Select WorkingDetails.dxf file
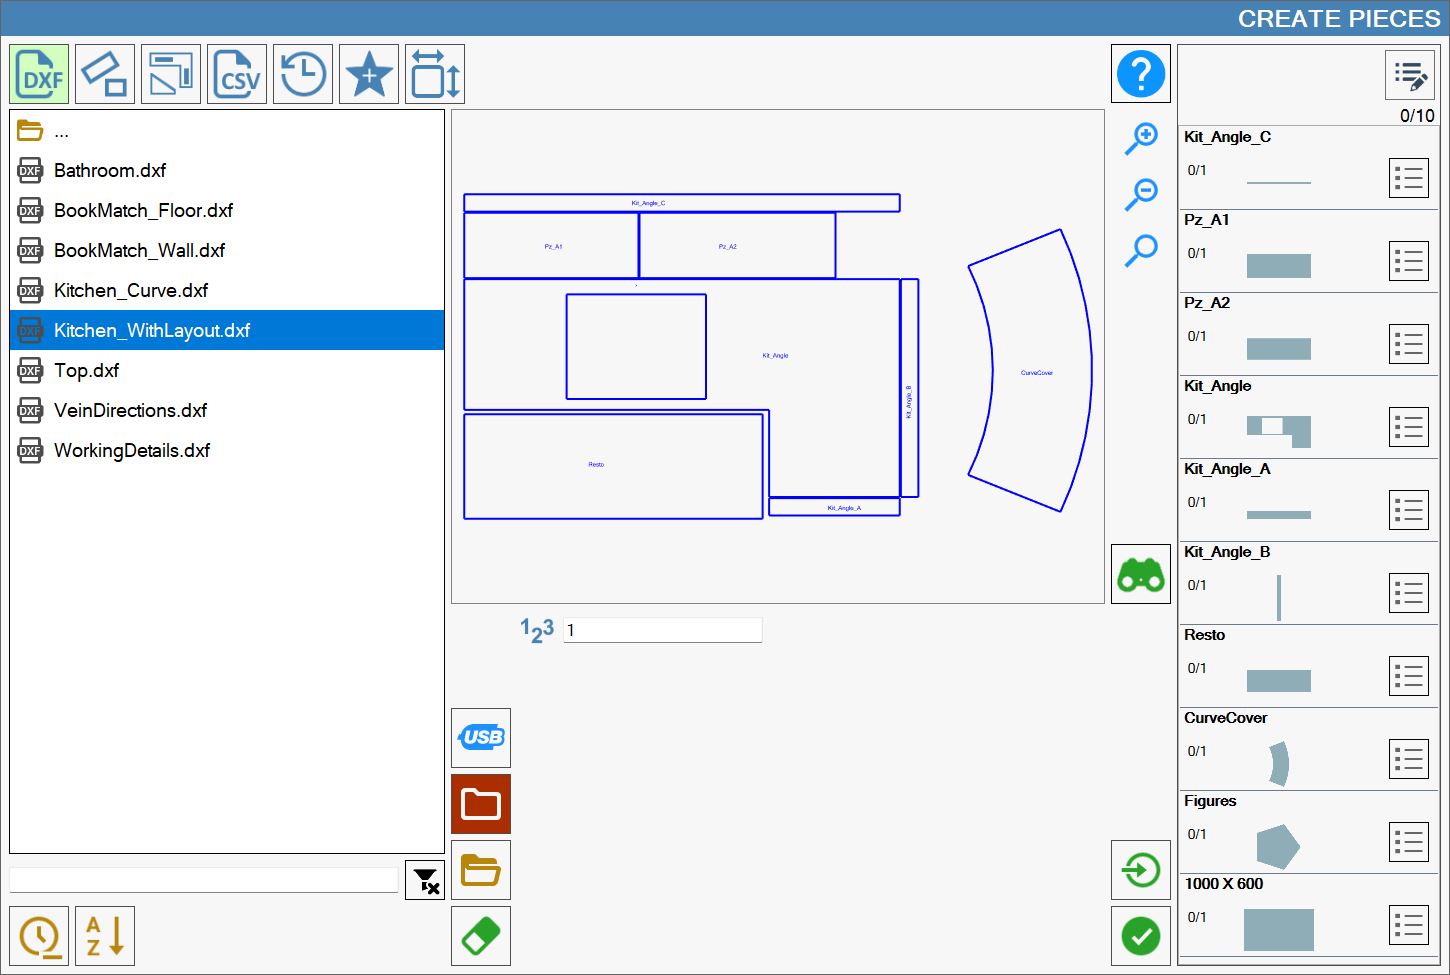 227,451
